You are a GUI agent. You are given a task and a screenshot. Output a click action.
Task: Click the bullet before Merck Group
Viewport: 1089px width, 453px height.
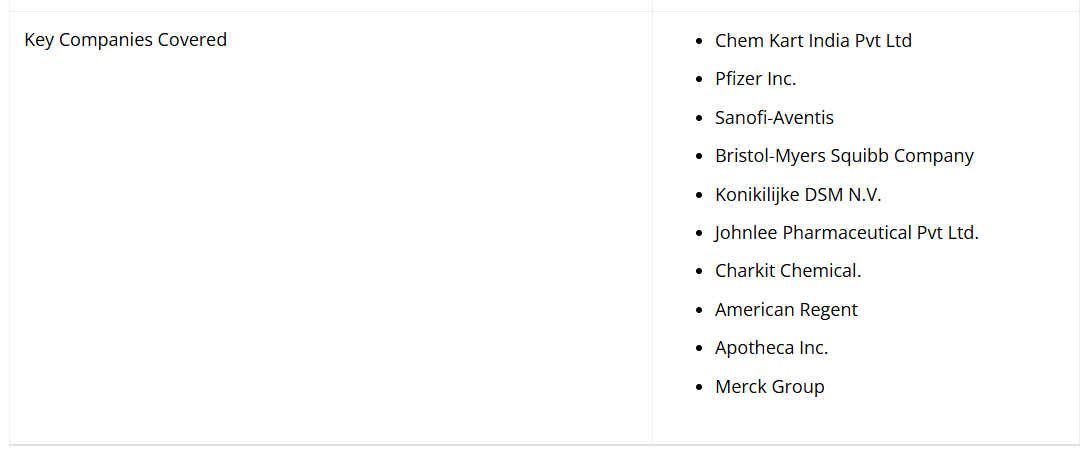tap(700, 388)
